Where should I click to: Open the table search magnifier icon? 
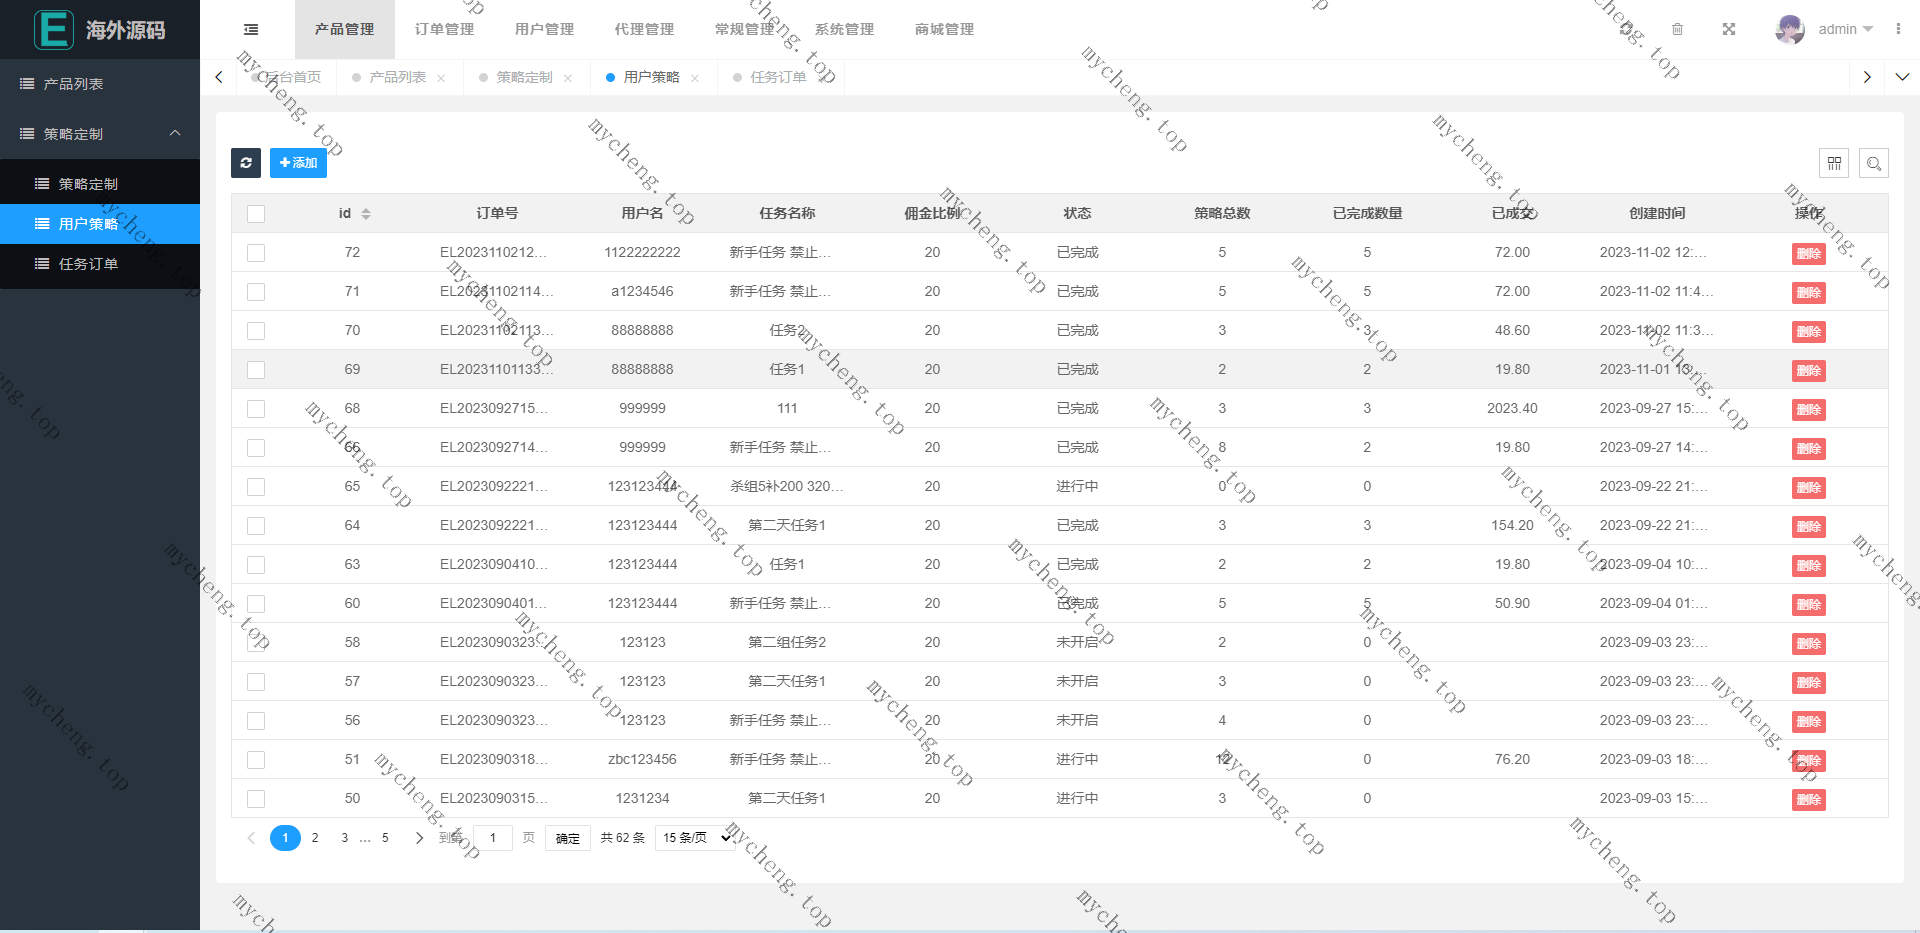tap(1874, 163)
